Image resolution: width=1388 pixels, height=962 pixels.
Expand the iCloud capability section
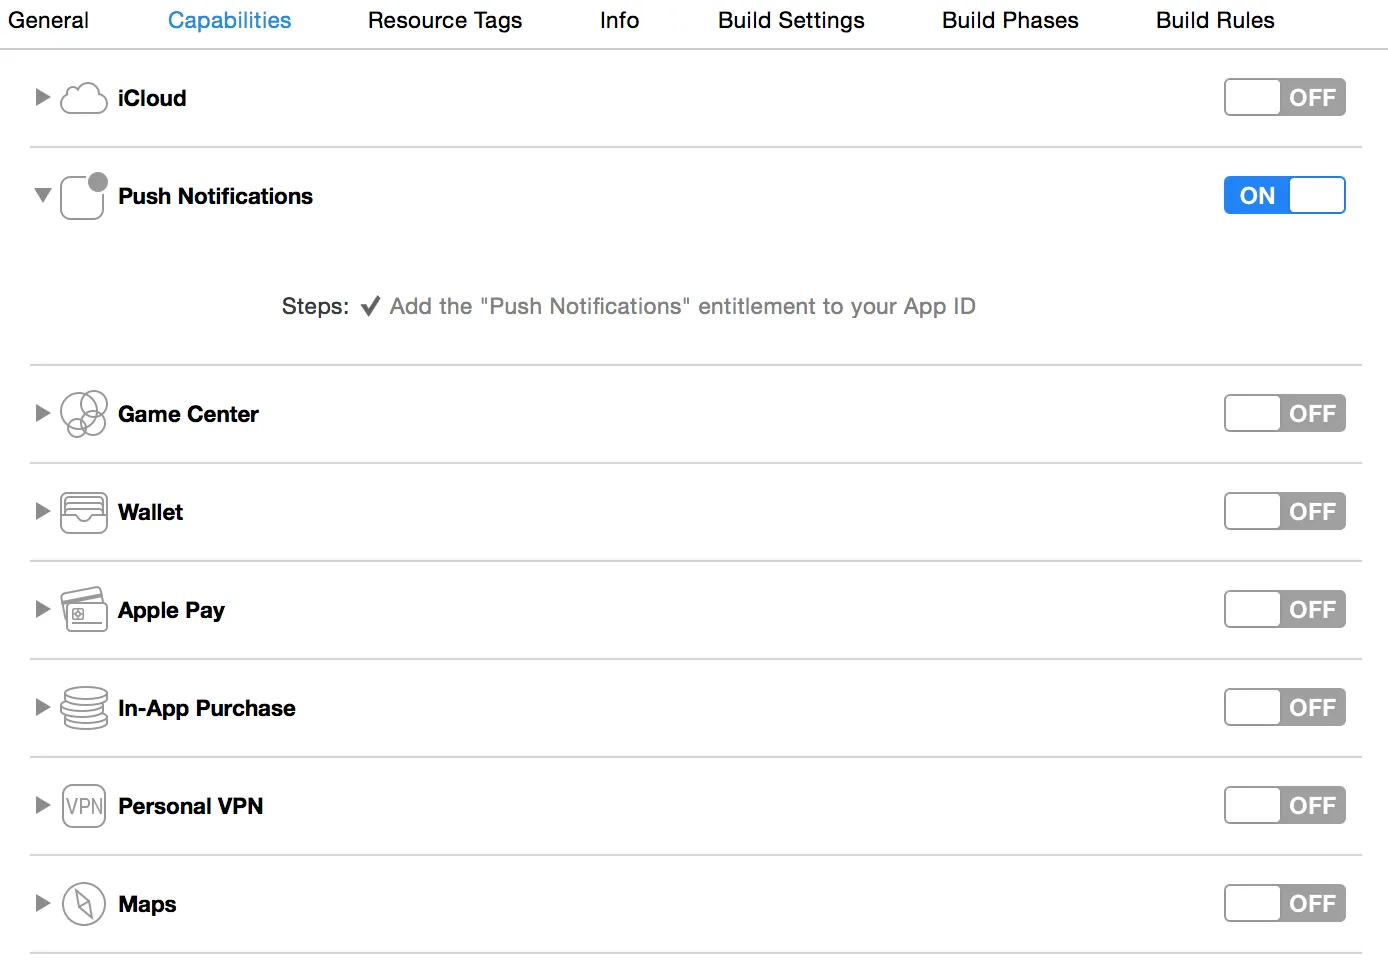[42, 97]
